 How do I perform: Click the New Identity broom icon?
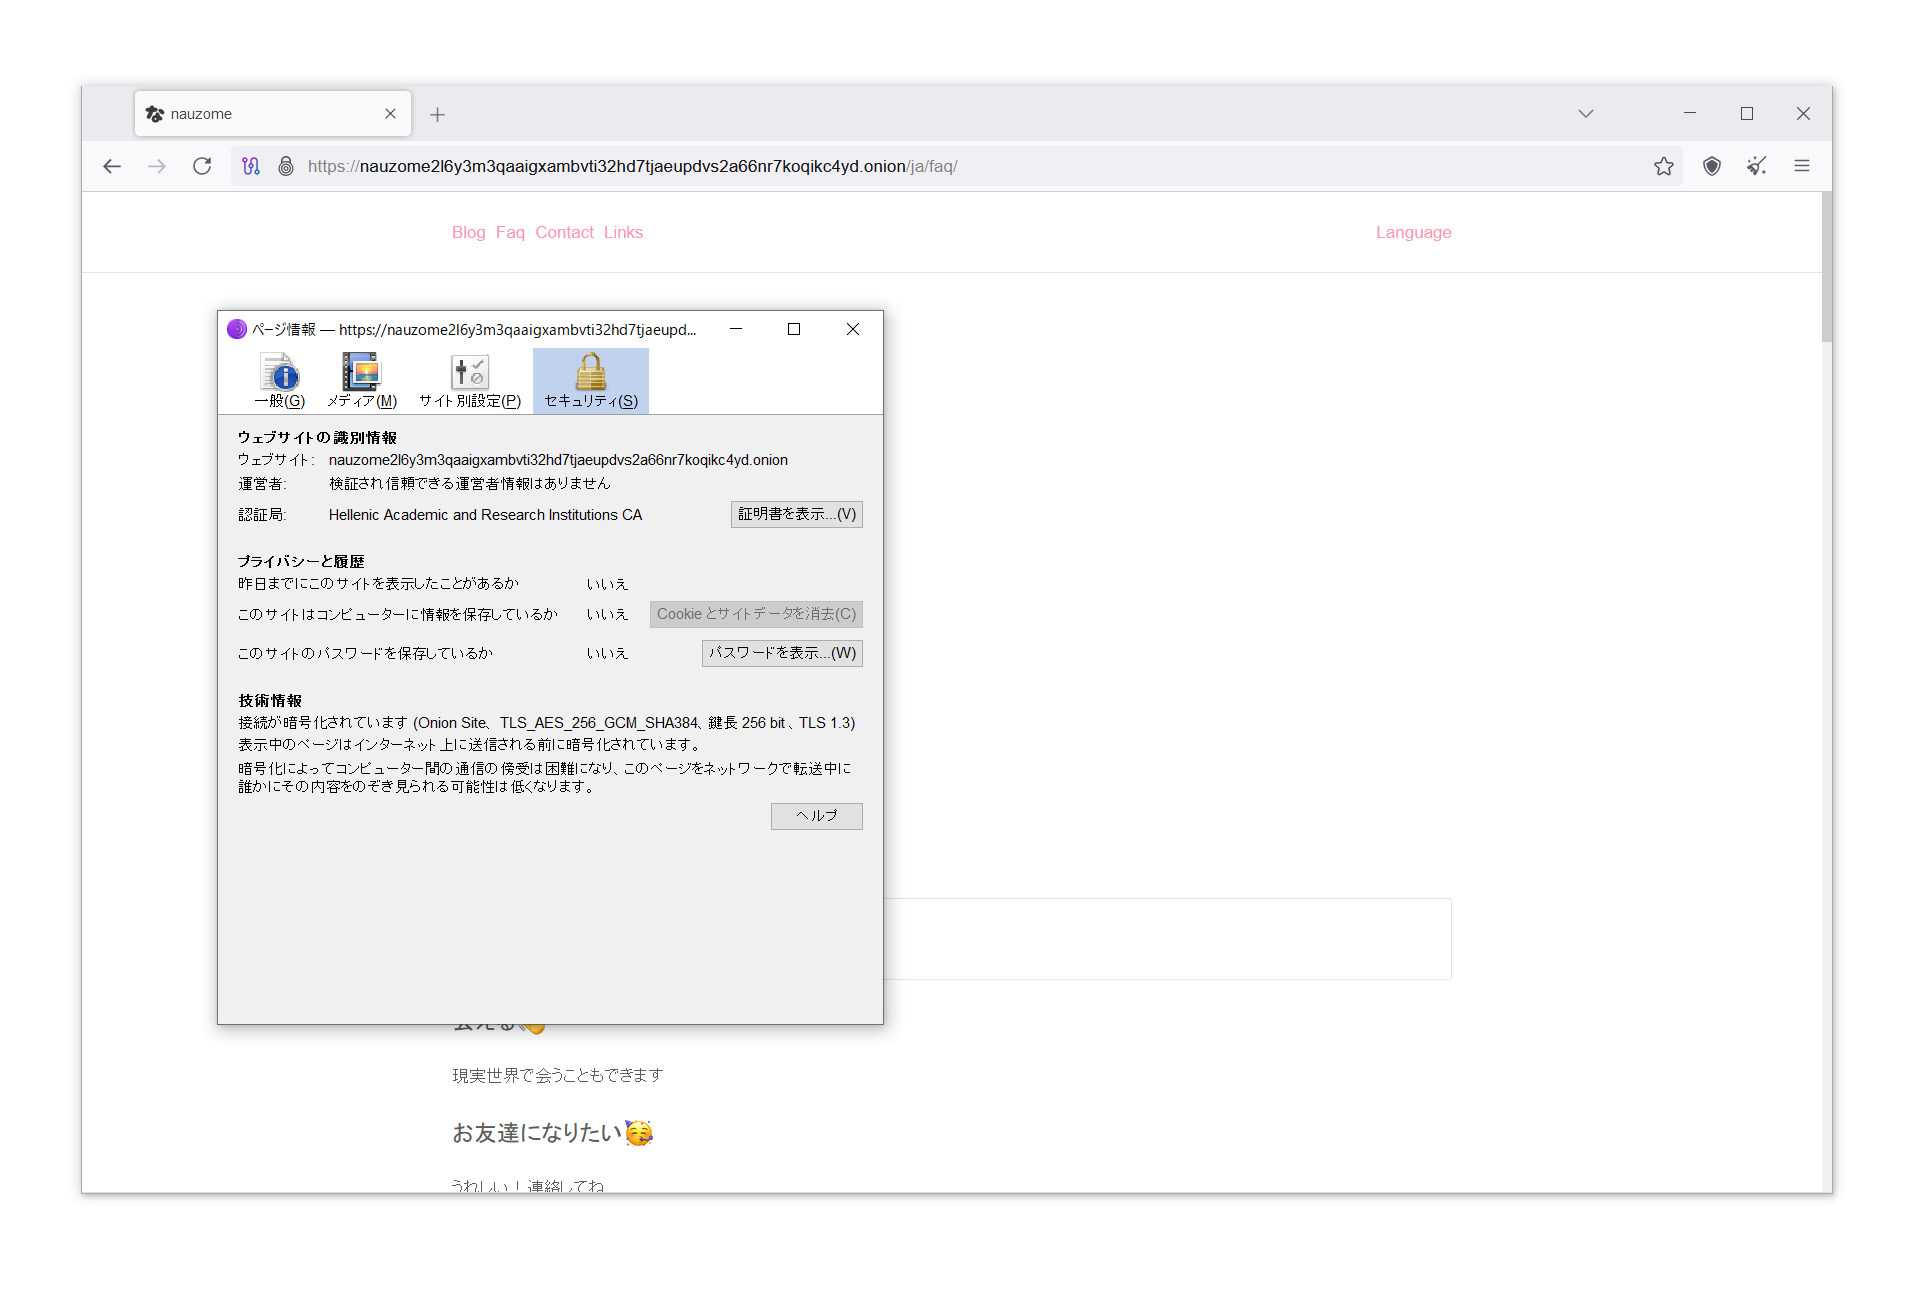tap(1757, 166)
